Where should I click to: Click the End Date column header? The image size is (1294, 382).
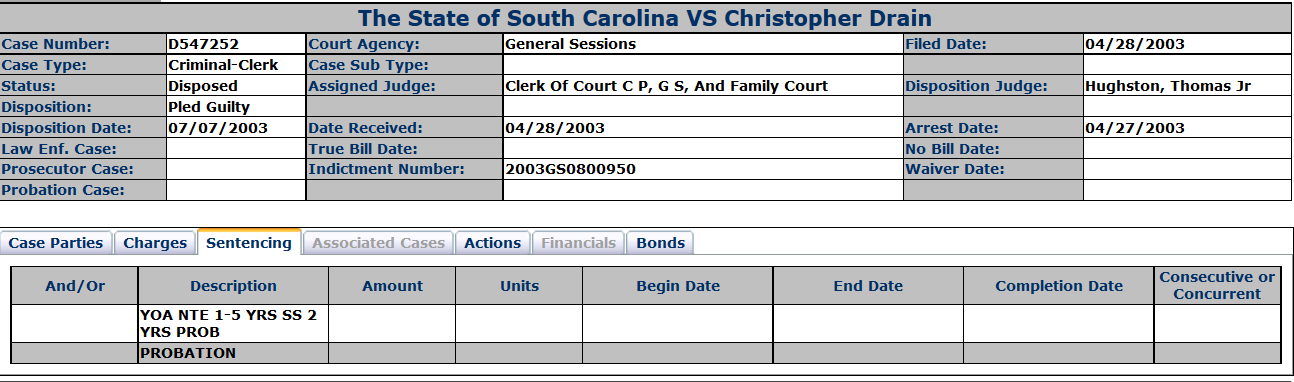click(868, 286)
